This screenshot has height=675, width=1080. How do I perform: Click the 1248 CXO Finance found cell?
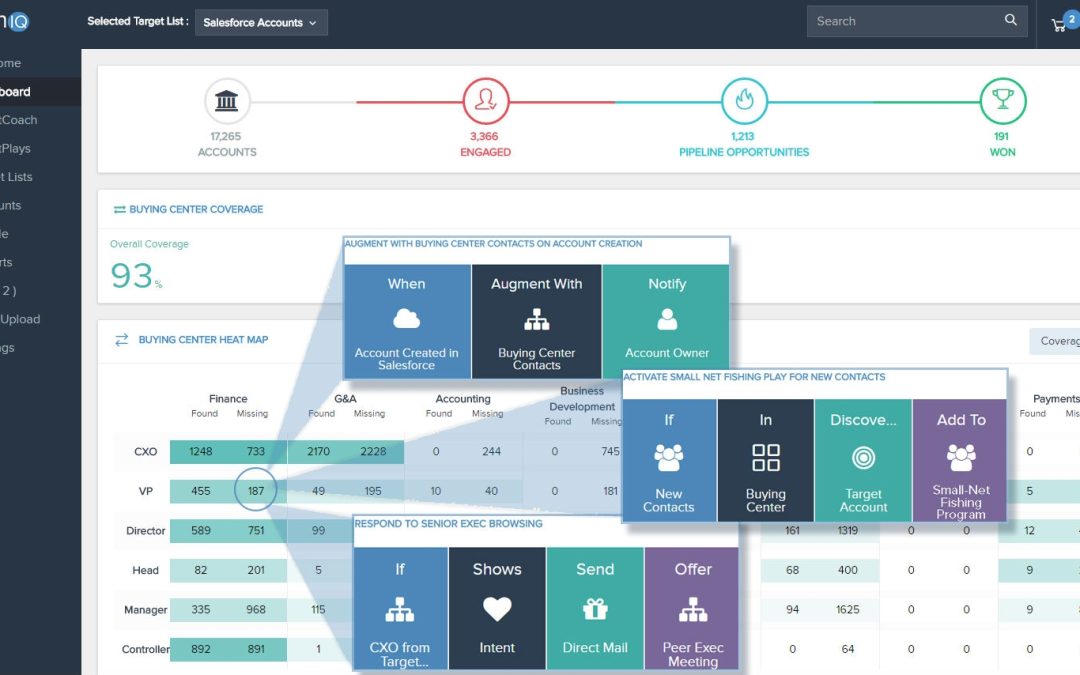point(200,452)
